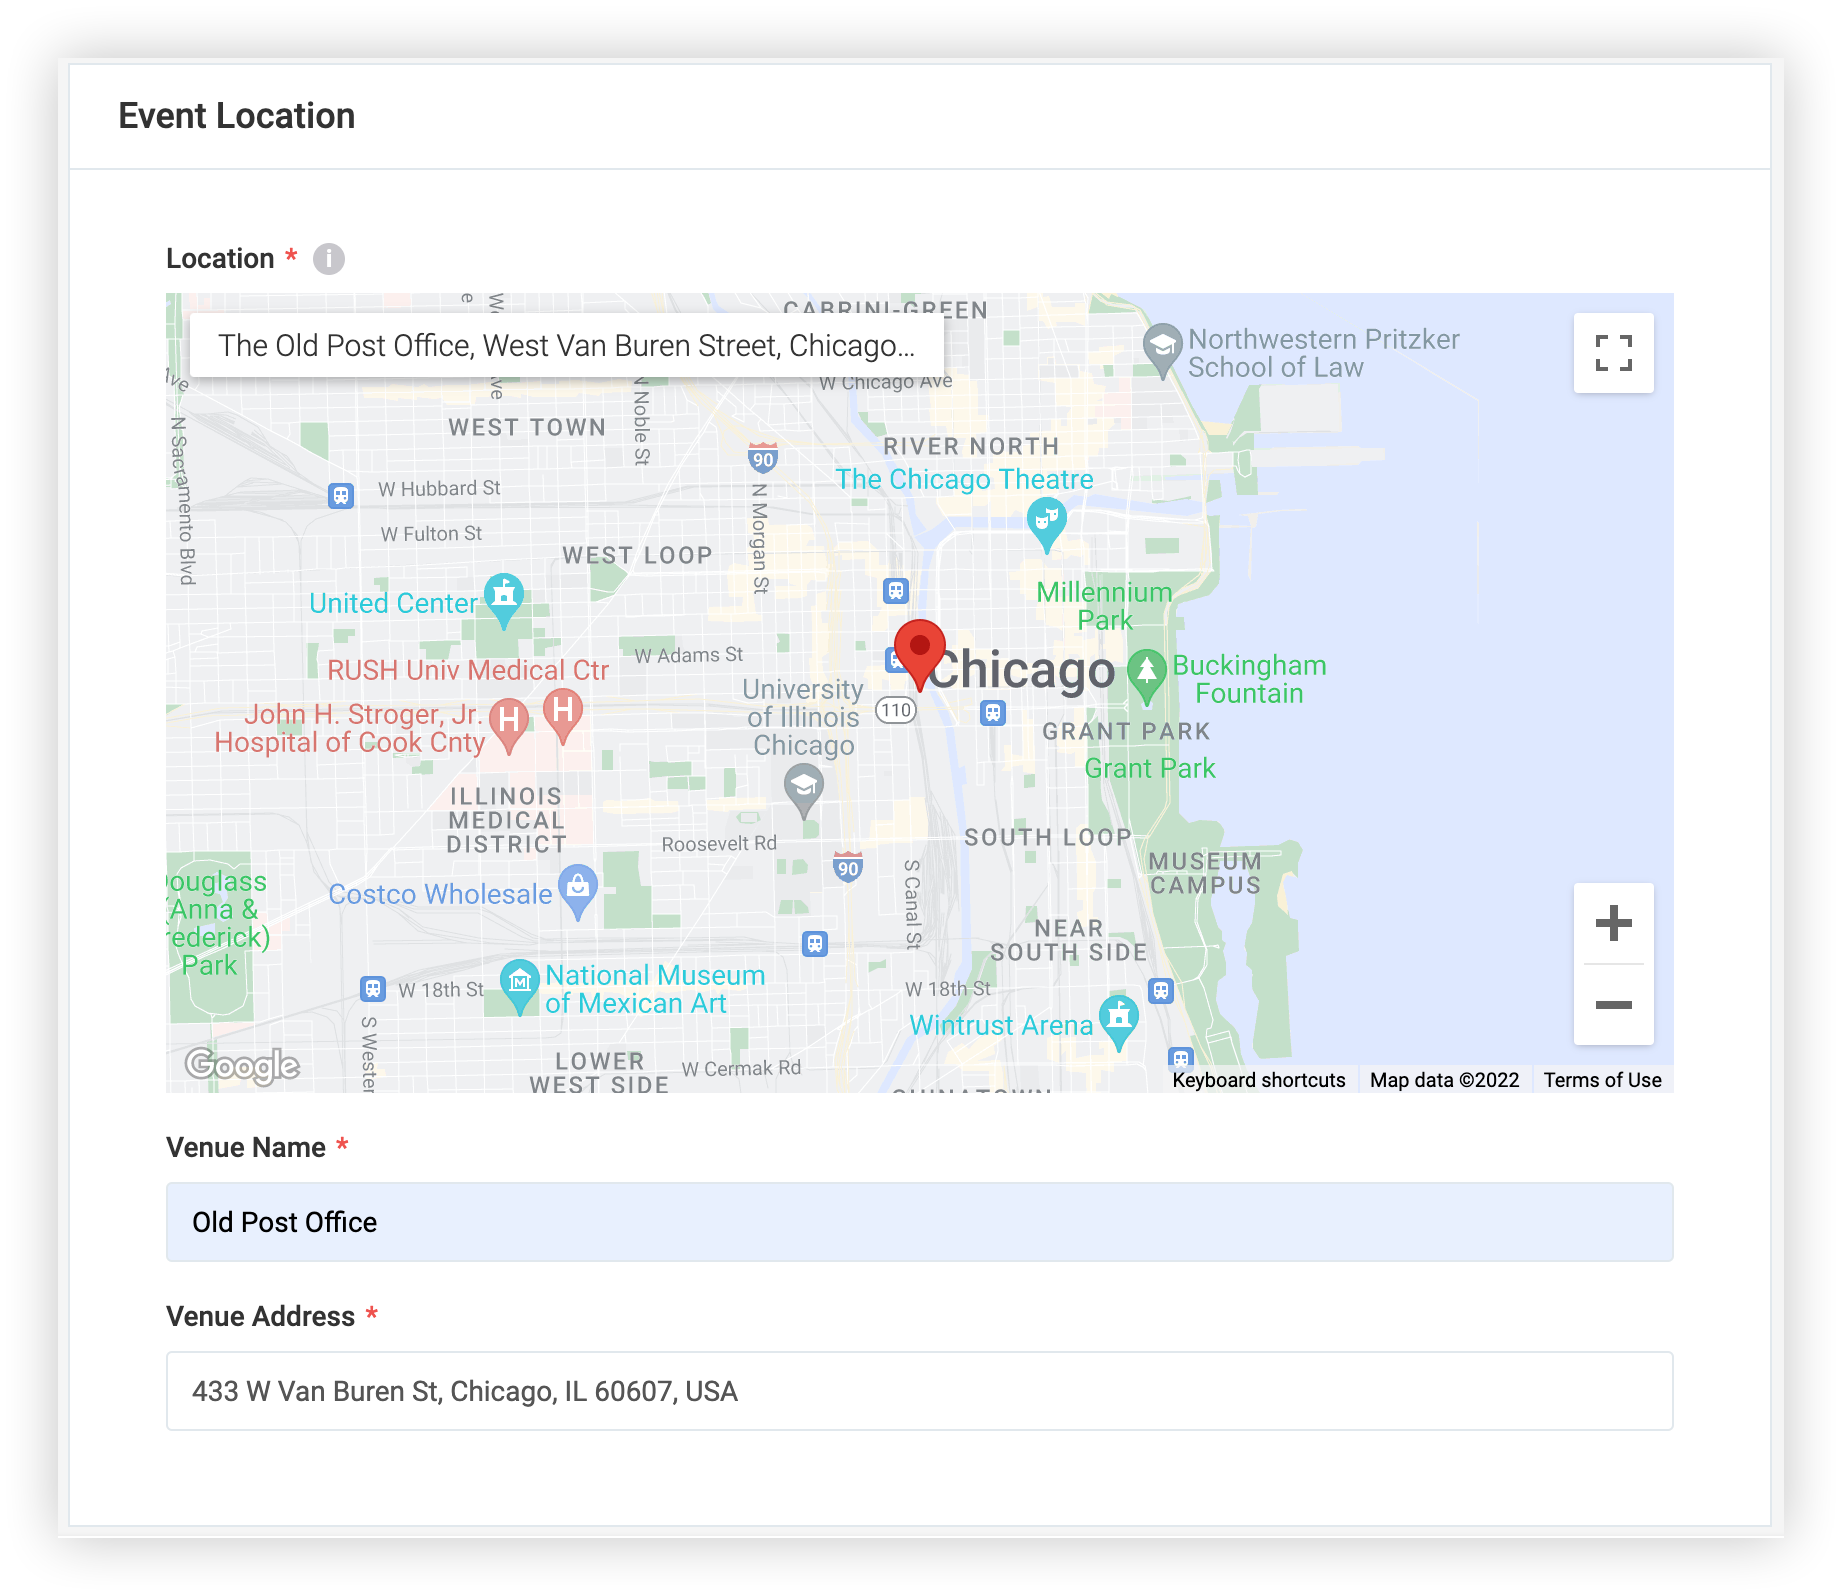The image size is (1842, 1596).
Task: Click transit station icon near W 18th St left
Action: click(373, 989)
